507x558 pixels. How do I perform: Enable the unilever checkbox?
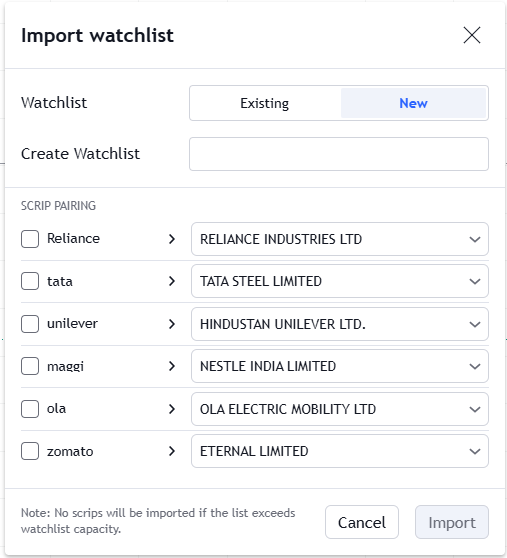tap(30, 324)
